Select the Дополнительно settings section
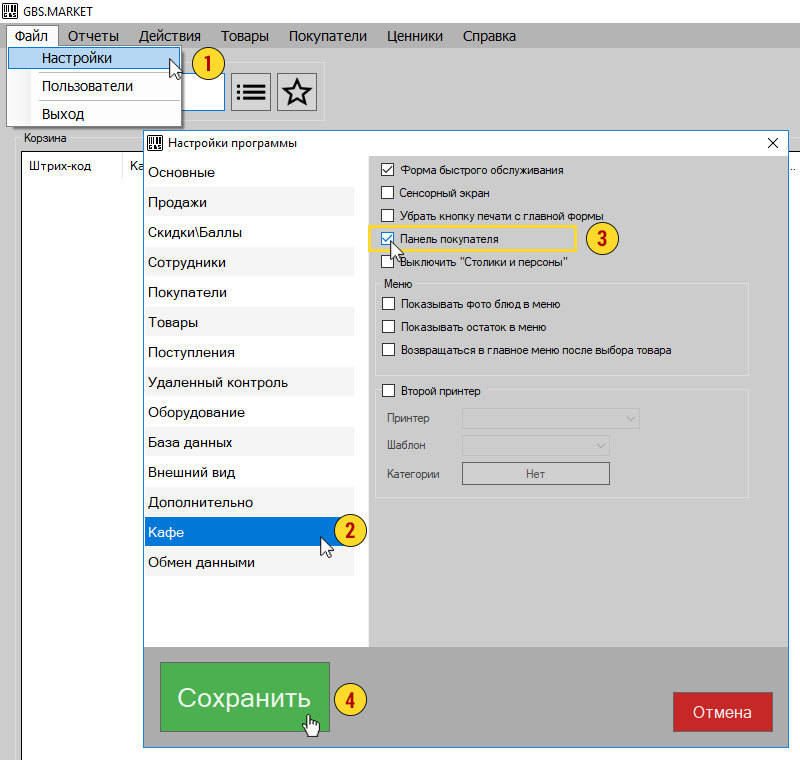This screenshot has height=760, width=800. tap(249, 502)
